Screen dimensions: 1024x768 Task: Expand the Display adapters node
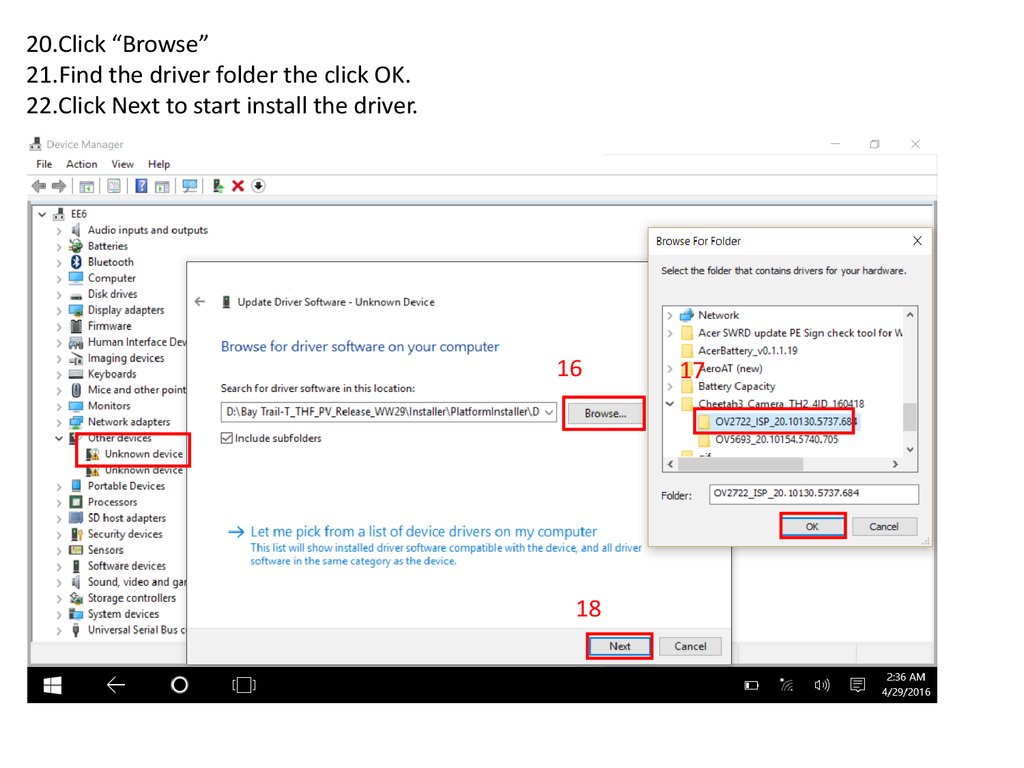coord(59,311)
